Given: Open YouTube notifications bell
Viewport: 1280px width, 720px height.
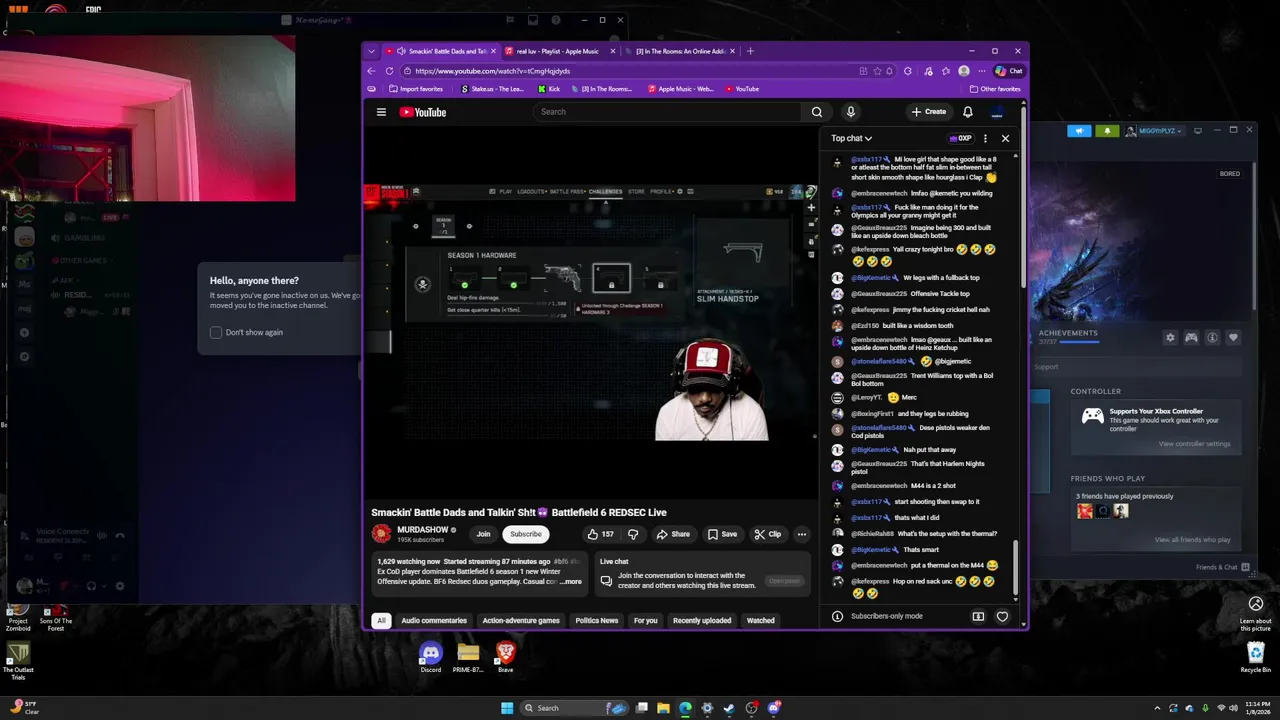Looking at the screenshot, I should click(967, 112).
